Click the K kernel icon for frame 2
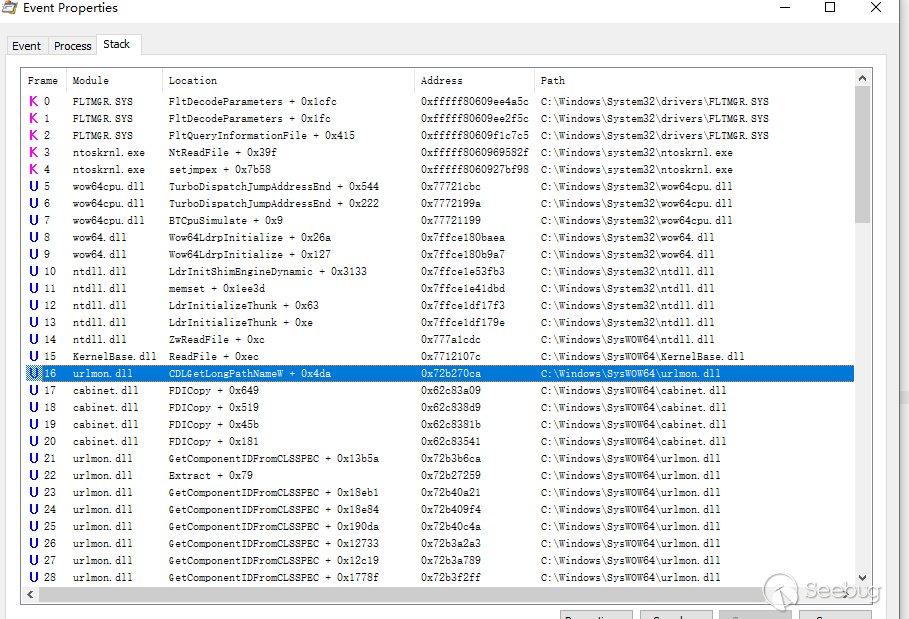 (34, 135)
